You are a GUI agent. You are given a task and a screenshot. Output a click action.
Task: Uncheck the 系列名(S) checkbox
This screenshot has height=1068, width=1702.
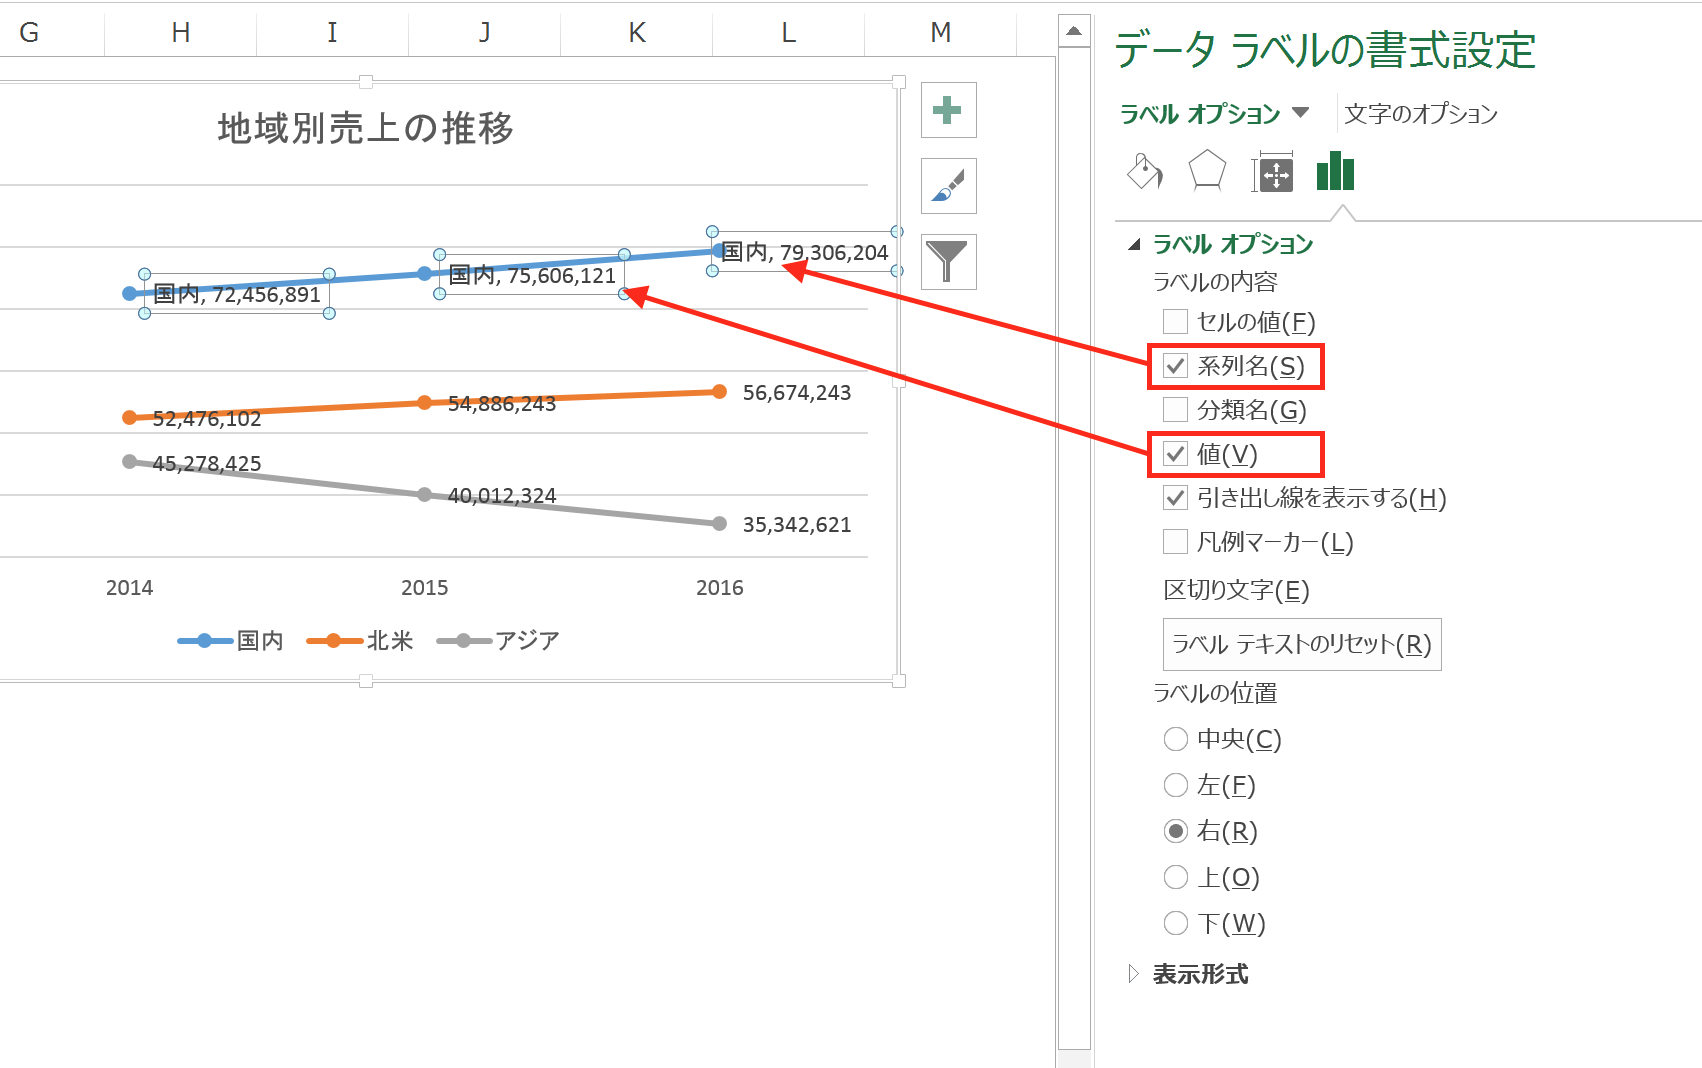click(1175, 366)
